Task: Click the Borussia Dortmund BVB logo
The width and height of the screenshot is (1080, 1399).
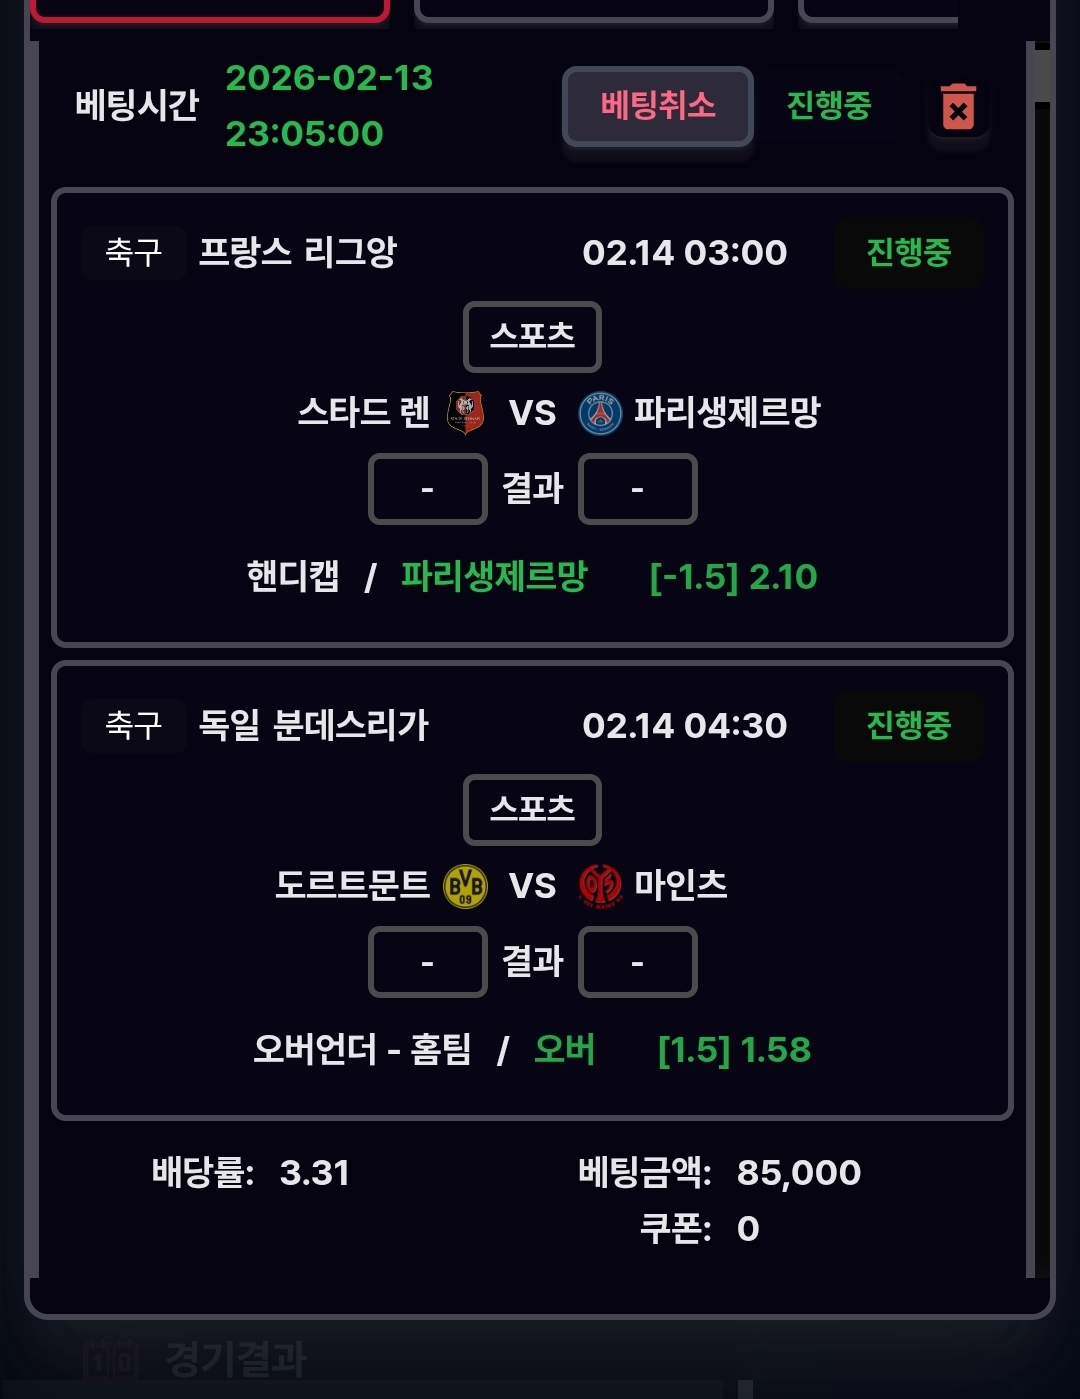Action: pyautogui.click(x=465, y=886)
